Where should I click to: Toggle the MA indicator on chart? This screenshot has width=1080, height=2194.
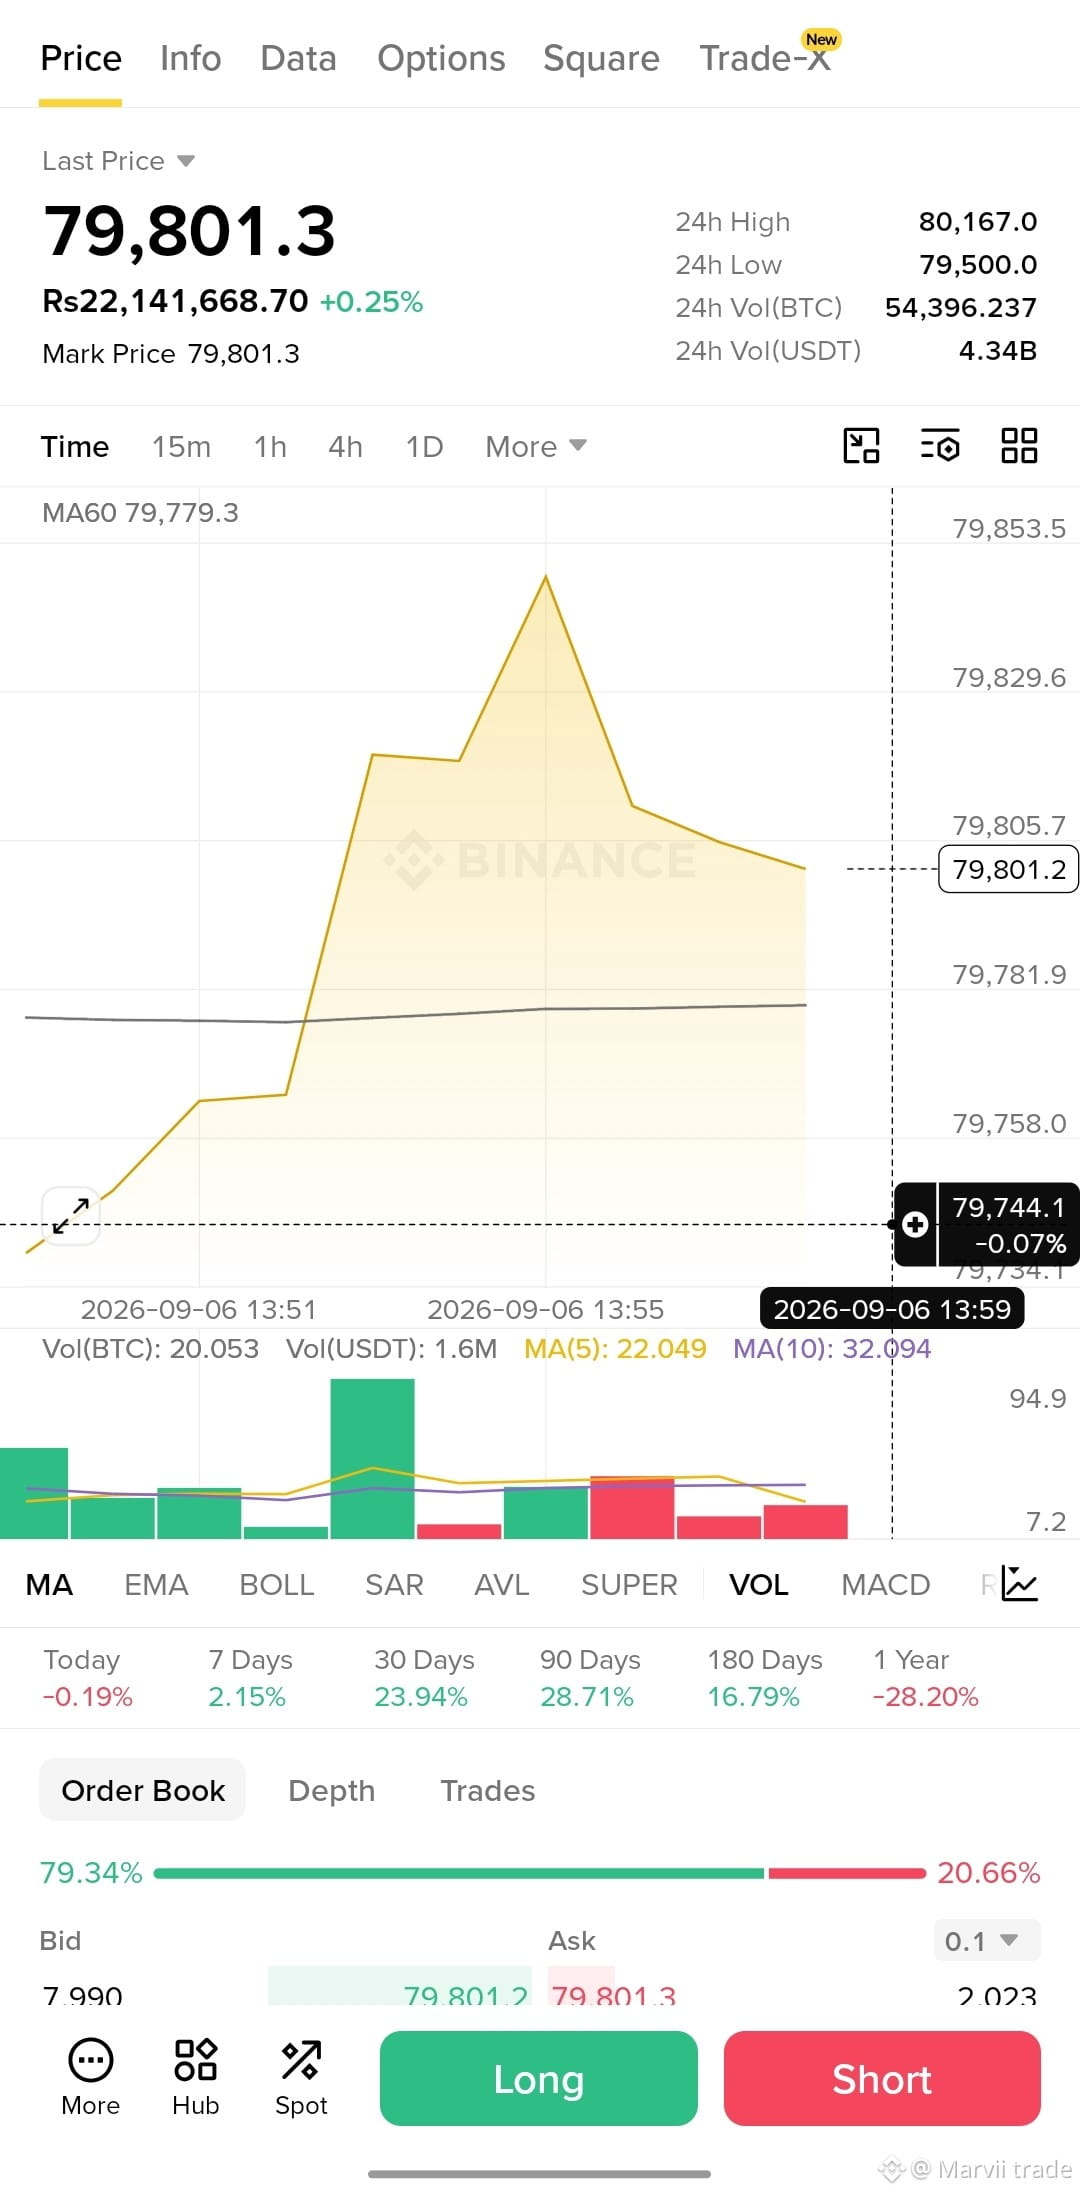tap(49, 1585)
